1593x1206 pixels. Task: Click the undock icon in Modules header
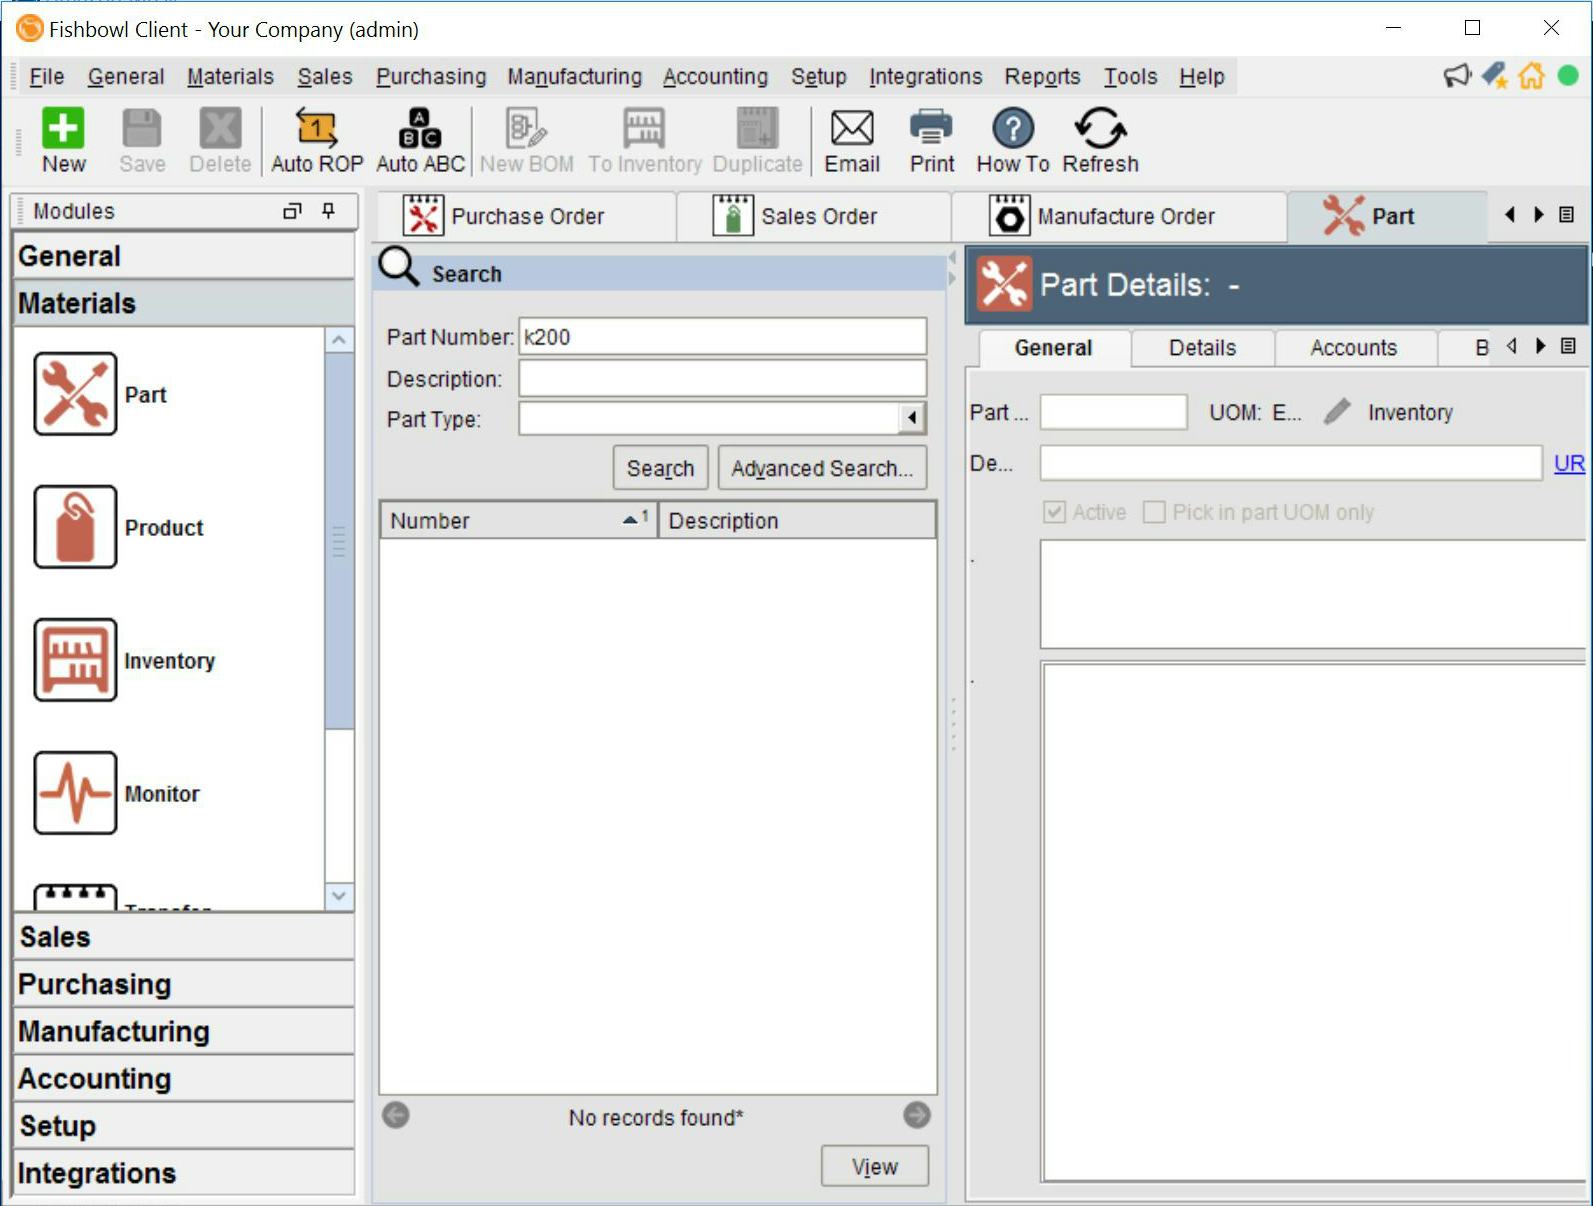coord(292,211)
